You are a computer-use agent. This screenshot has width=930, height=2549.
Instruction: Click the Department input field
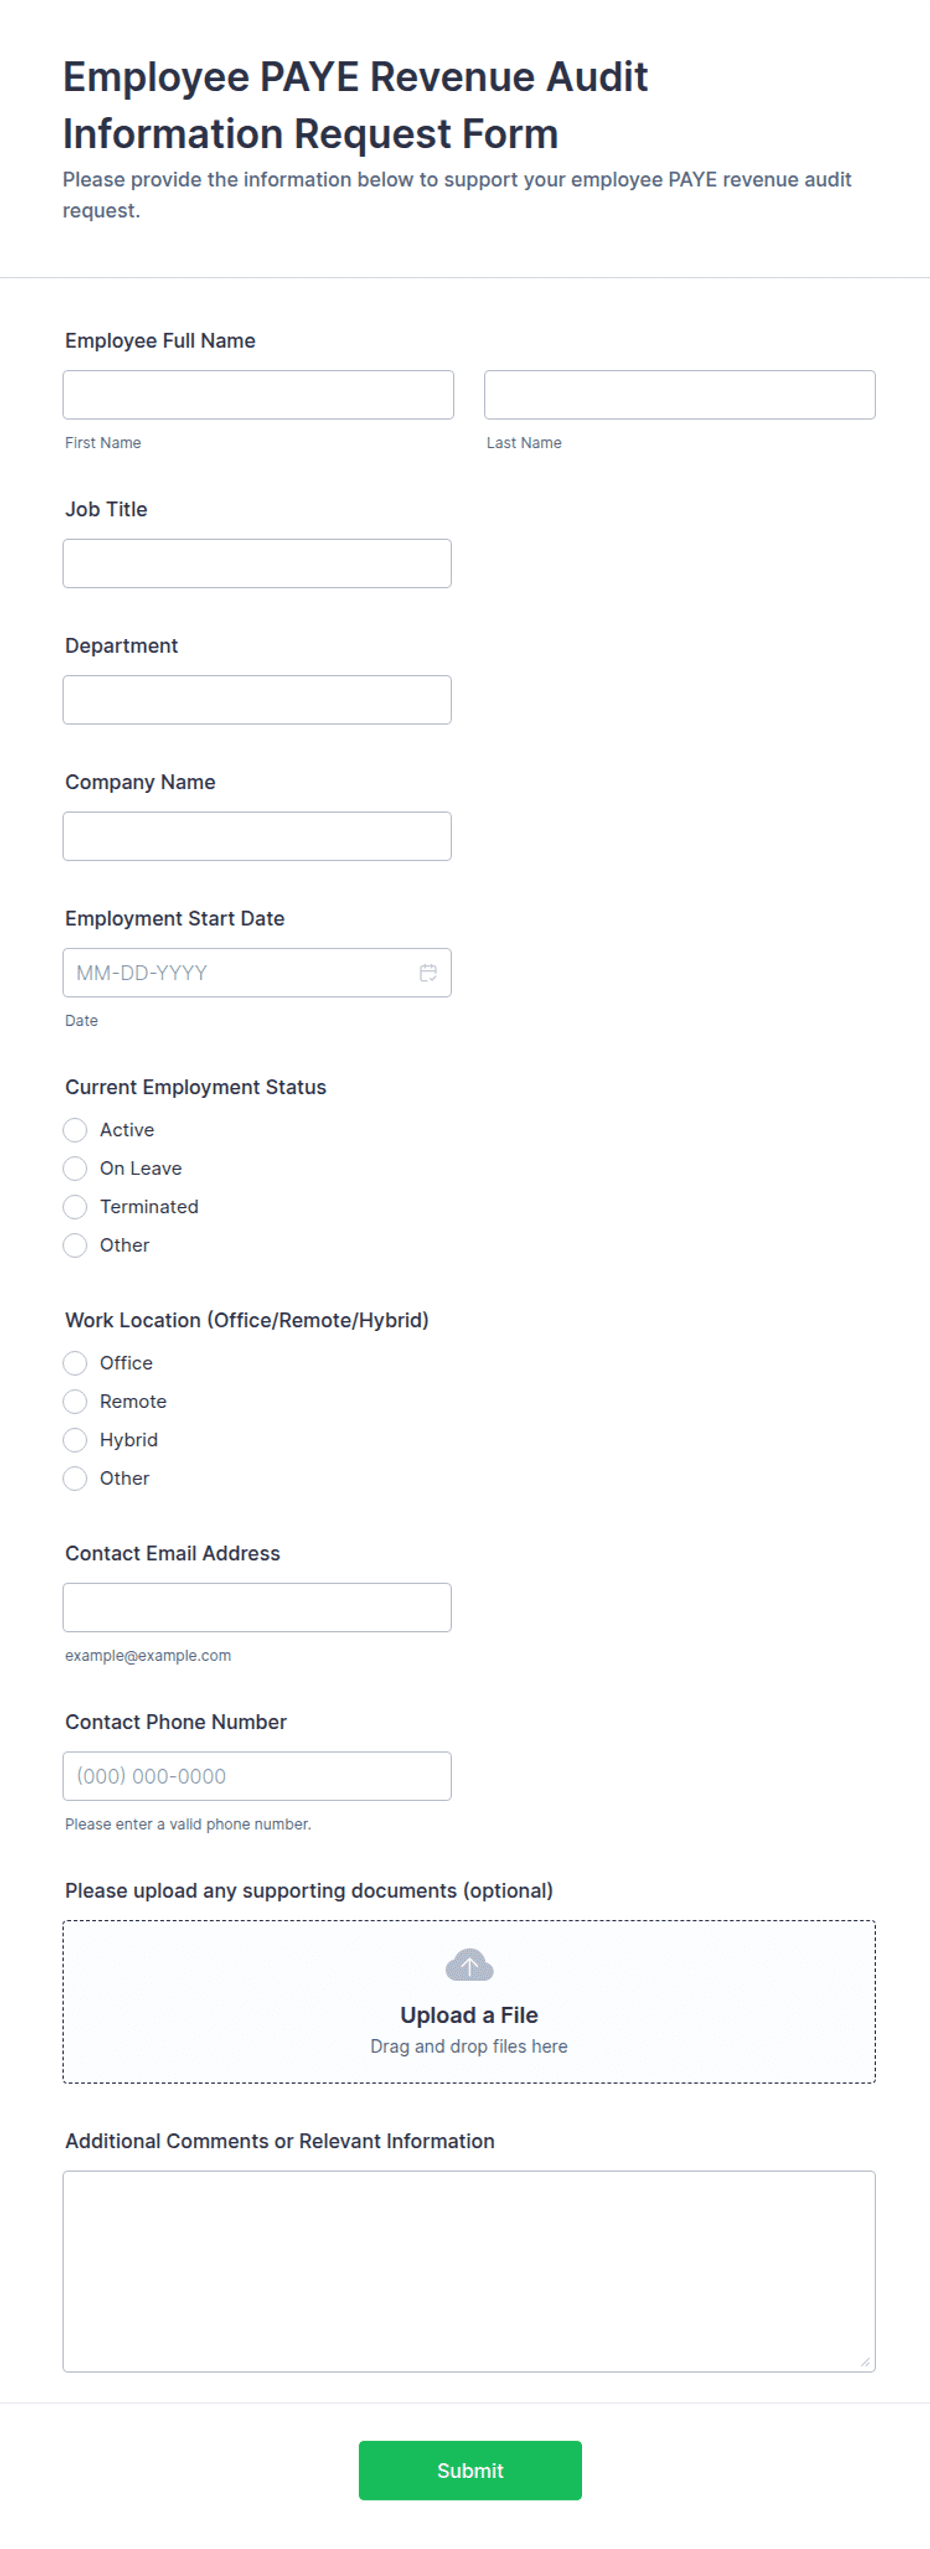tap(257, 700)
